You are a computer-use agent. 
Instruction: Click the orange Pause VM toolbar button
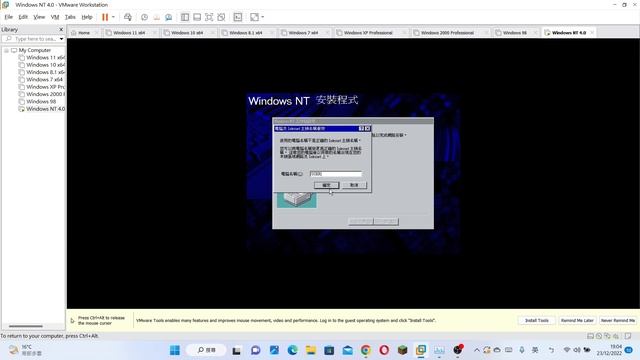pyautogui.click(x=105, y=17)
